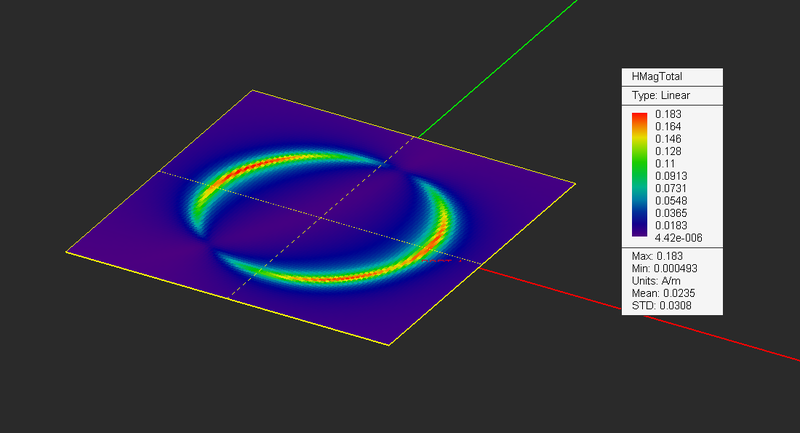Click the 0.11 scale value
The height and width of the screenshot is (433, 800).
click(x=665, y=164)
